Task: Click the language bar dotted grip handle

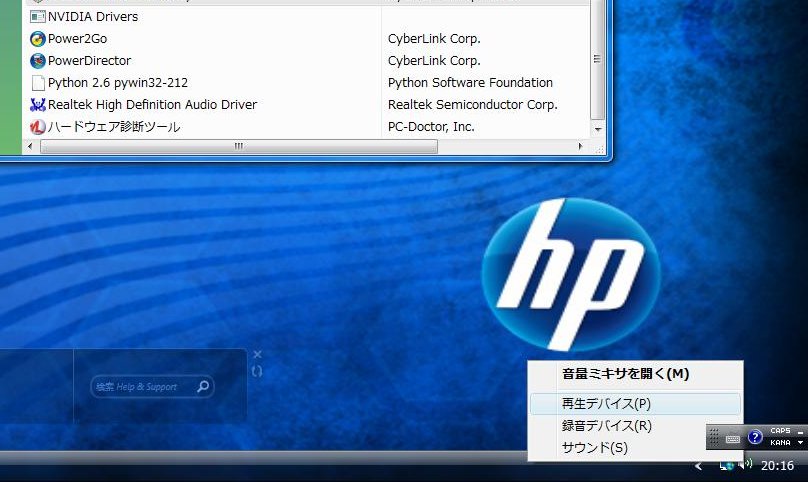Action: [714, 437]
